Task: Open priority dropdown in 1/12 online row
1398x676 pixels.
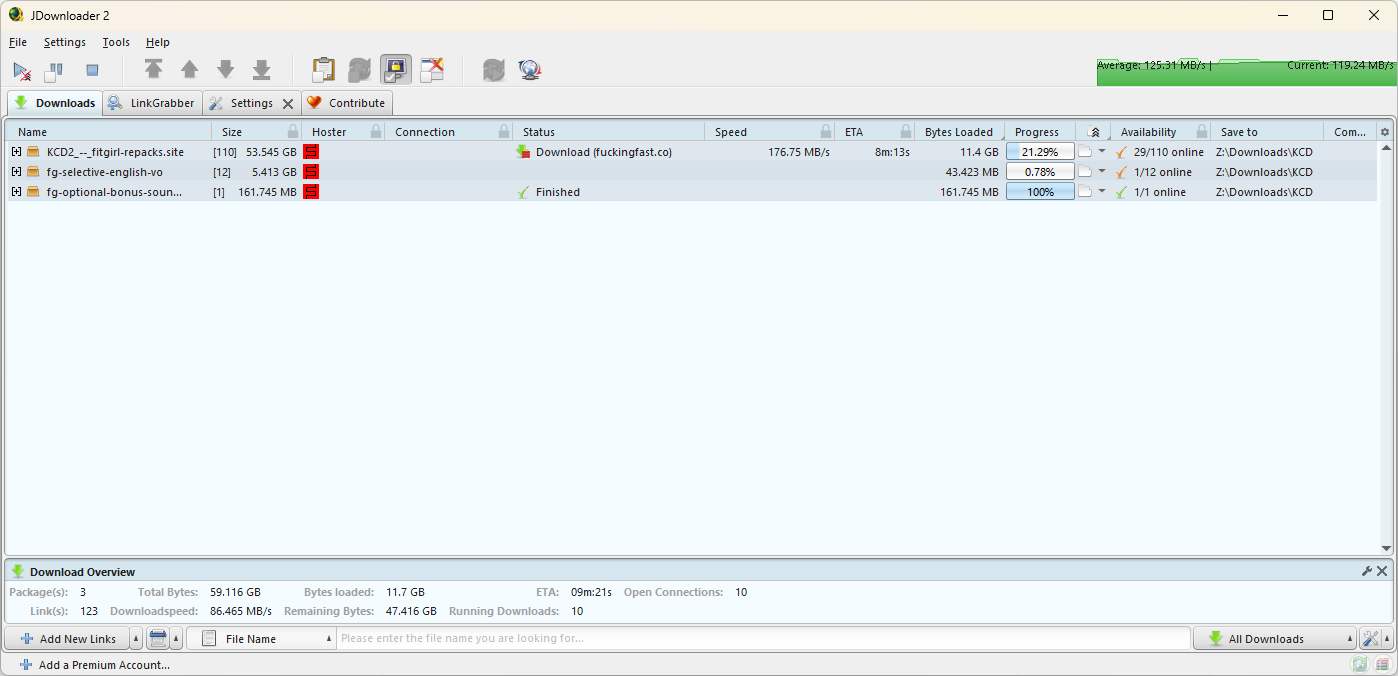Action: coord(1102,172)
